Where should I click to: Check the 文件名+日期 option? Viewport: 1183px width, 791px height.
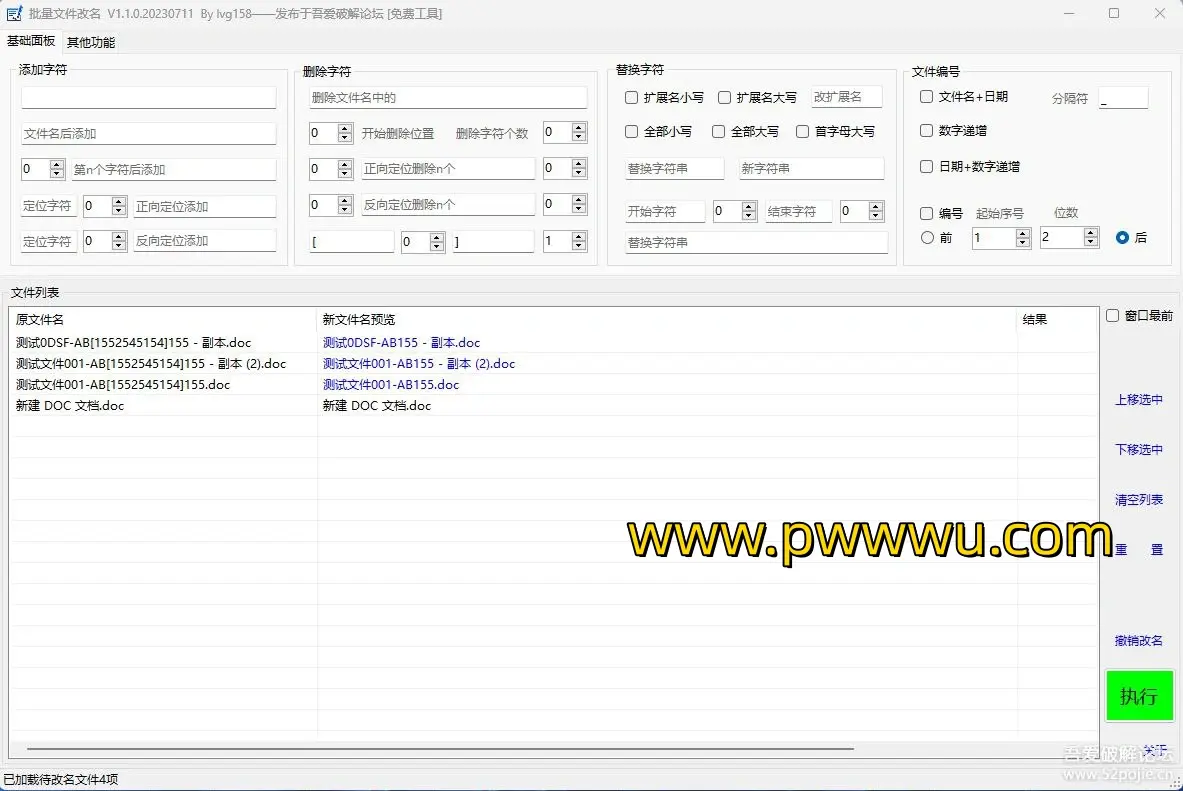tap(927, 97)
